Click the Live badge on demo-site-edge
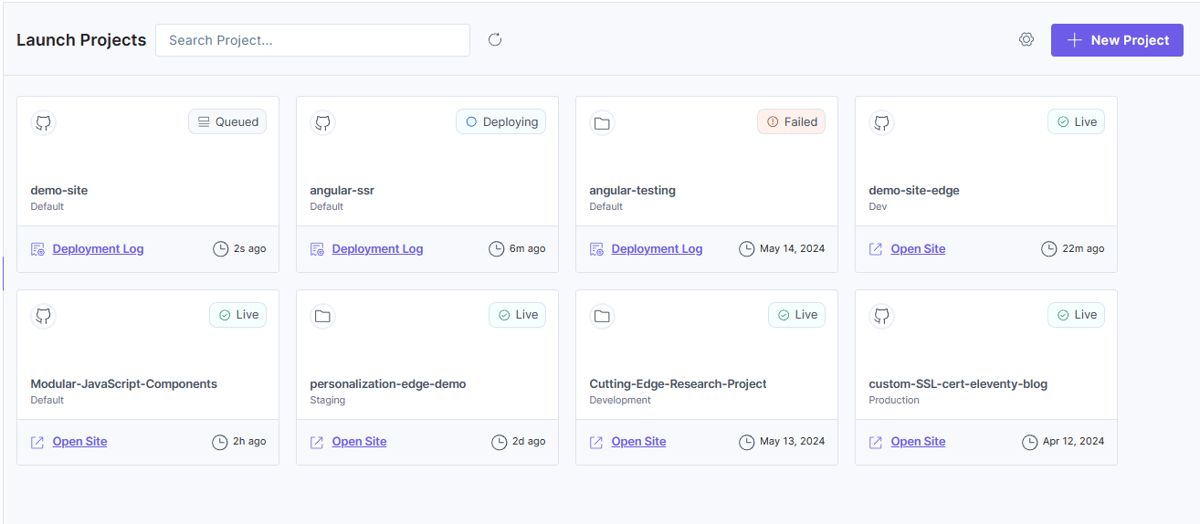Screen dimensions: 1200x524 [x=1076, y=122]
